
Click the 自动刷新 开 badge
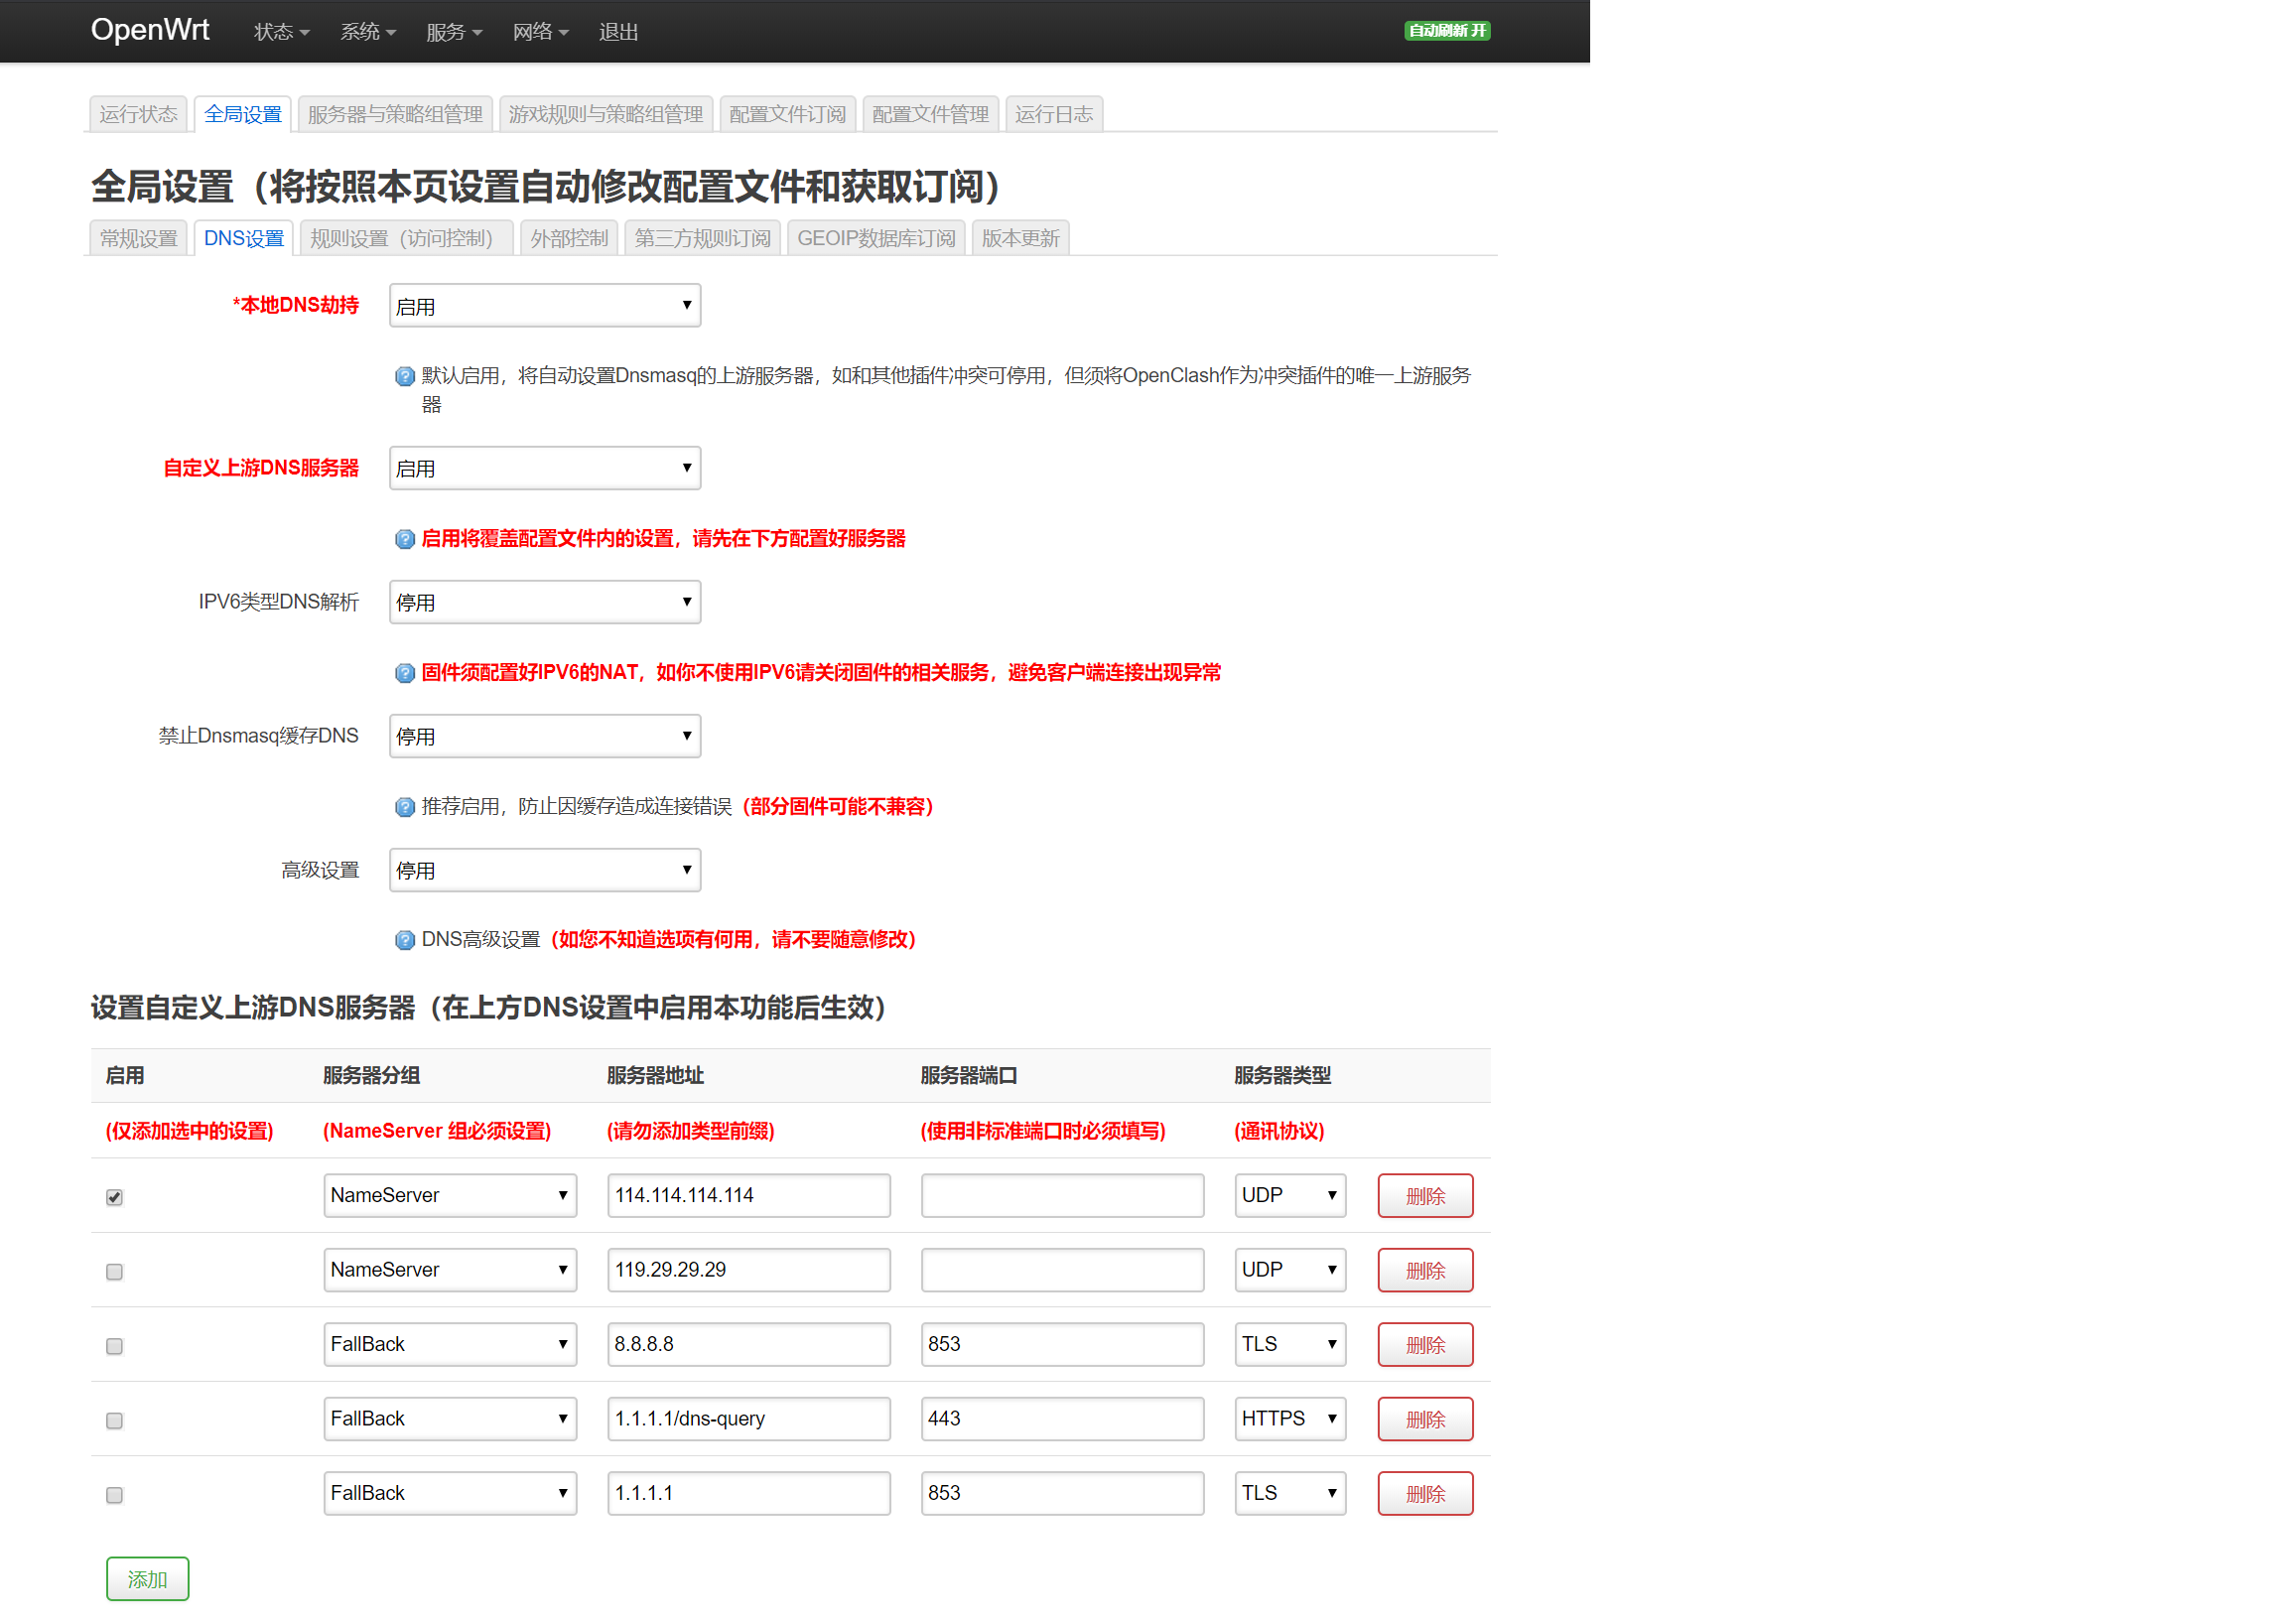pos(1446,31)
